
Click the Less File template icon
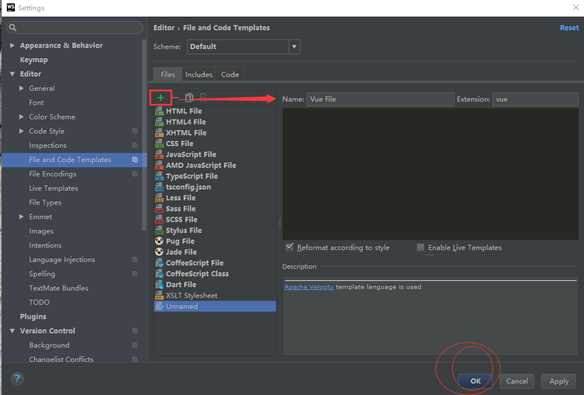click(159, 198)
